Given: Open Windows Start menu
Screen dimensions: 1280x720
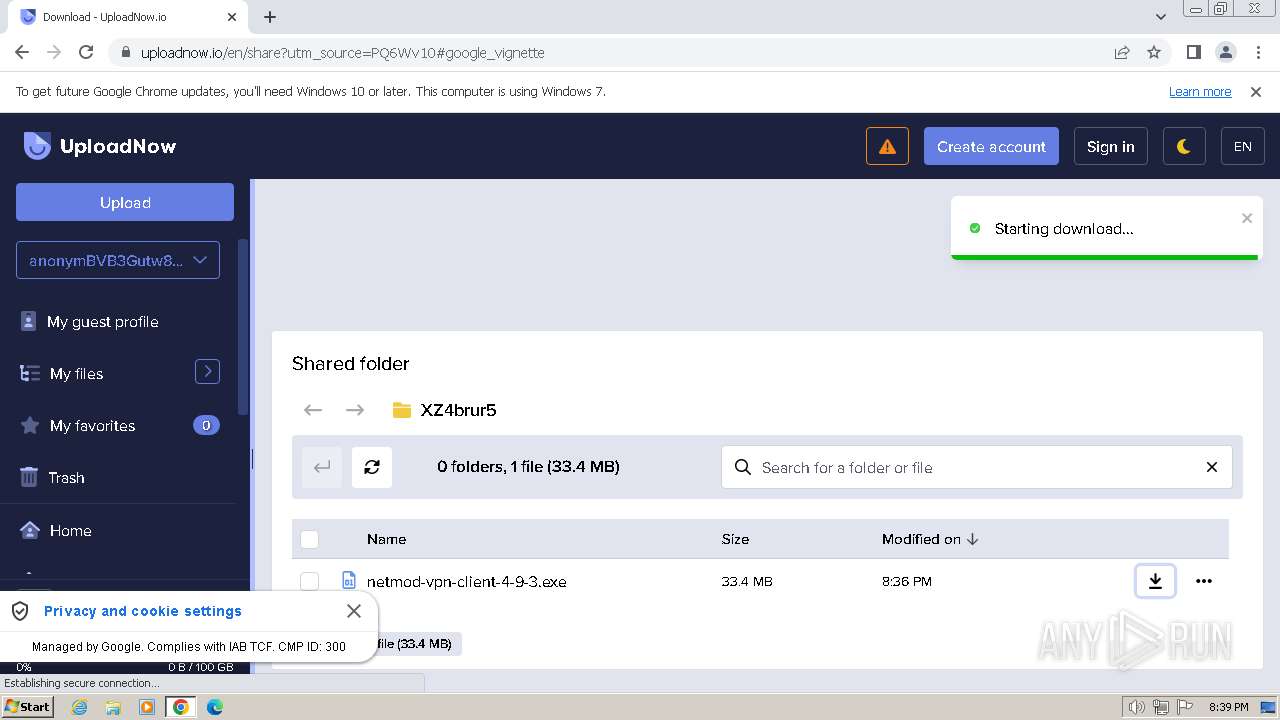Looking at the screenshot, I should (28, 706).
